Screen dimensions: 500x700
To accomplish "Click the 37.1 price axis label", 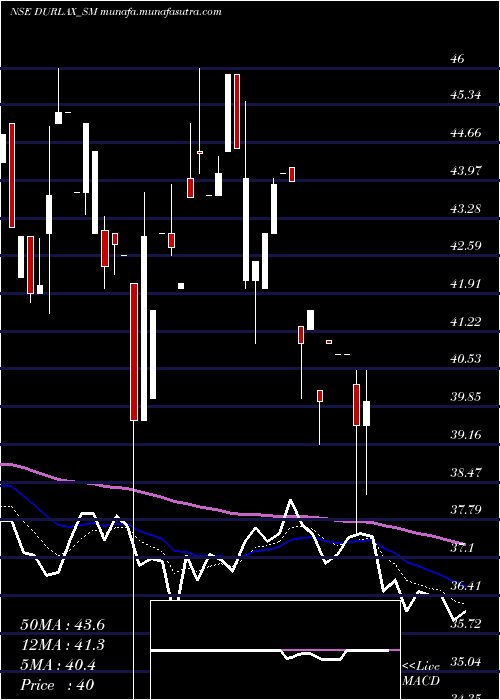I will coord(462,548).
